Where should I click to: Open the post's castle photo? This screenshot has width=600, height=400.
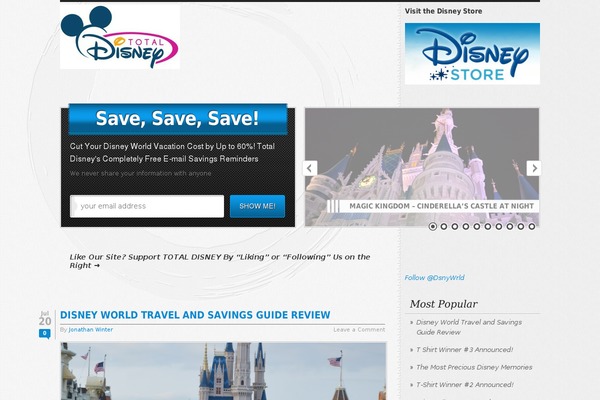[223, 371]
